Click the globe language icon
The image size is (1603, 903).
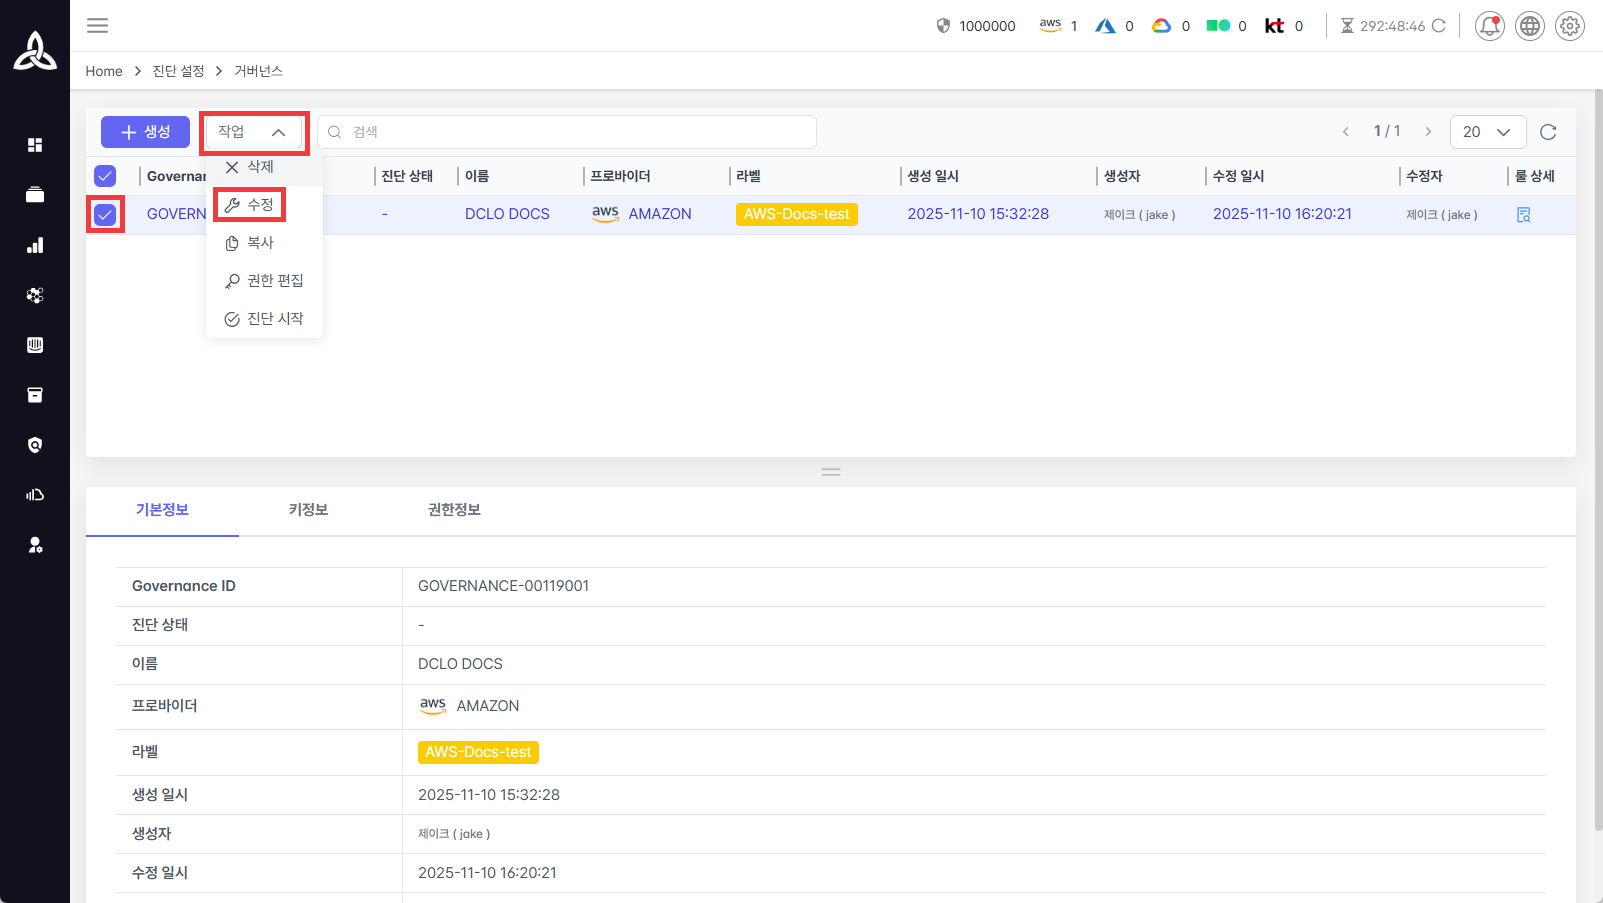coord(1529,26)
